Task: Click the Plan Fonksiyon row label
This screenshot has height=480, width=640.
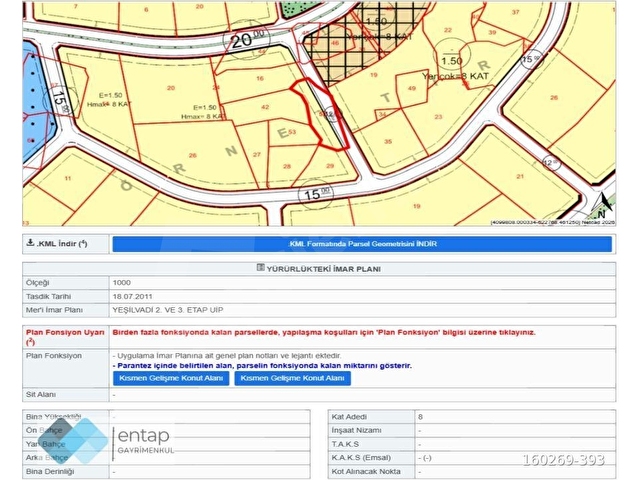Action: tap(54, 356)
